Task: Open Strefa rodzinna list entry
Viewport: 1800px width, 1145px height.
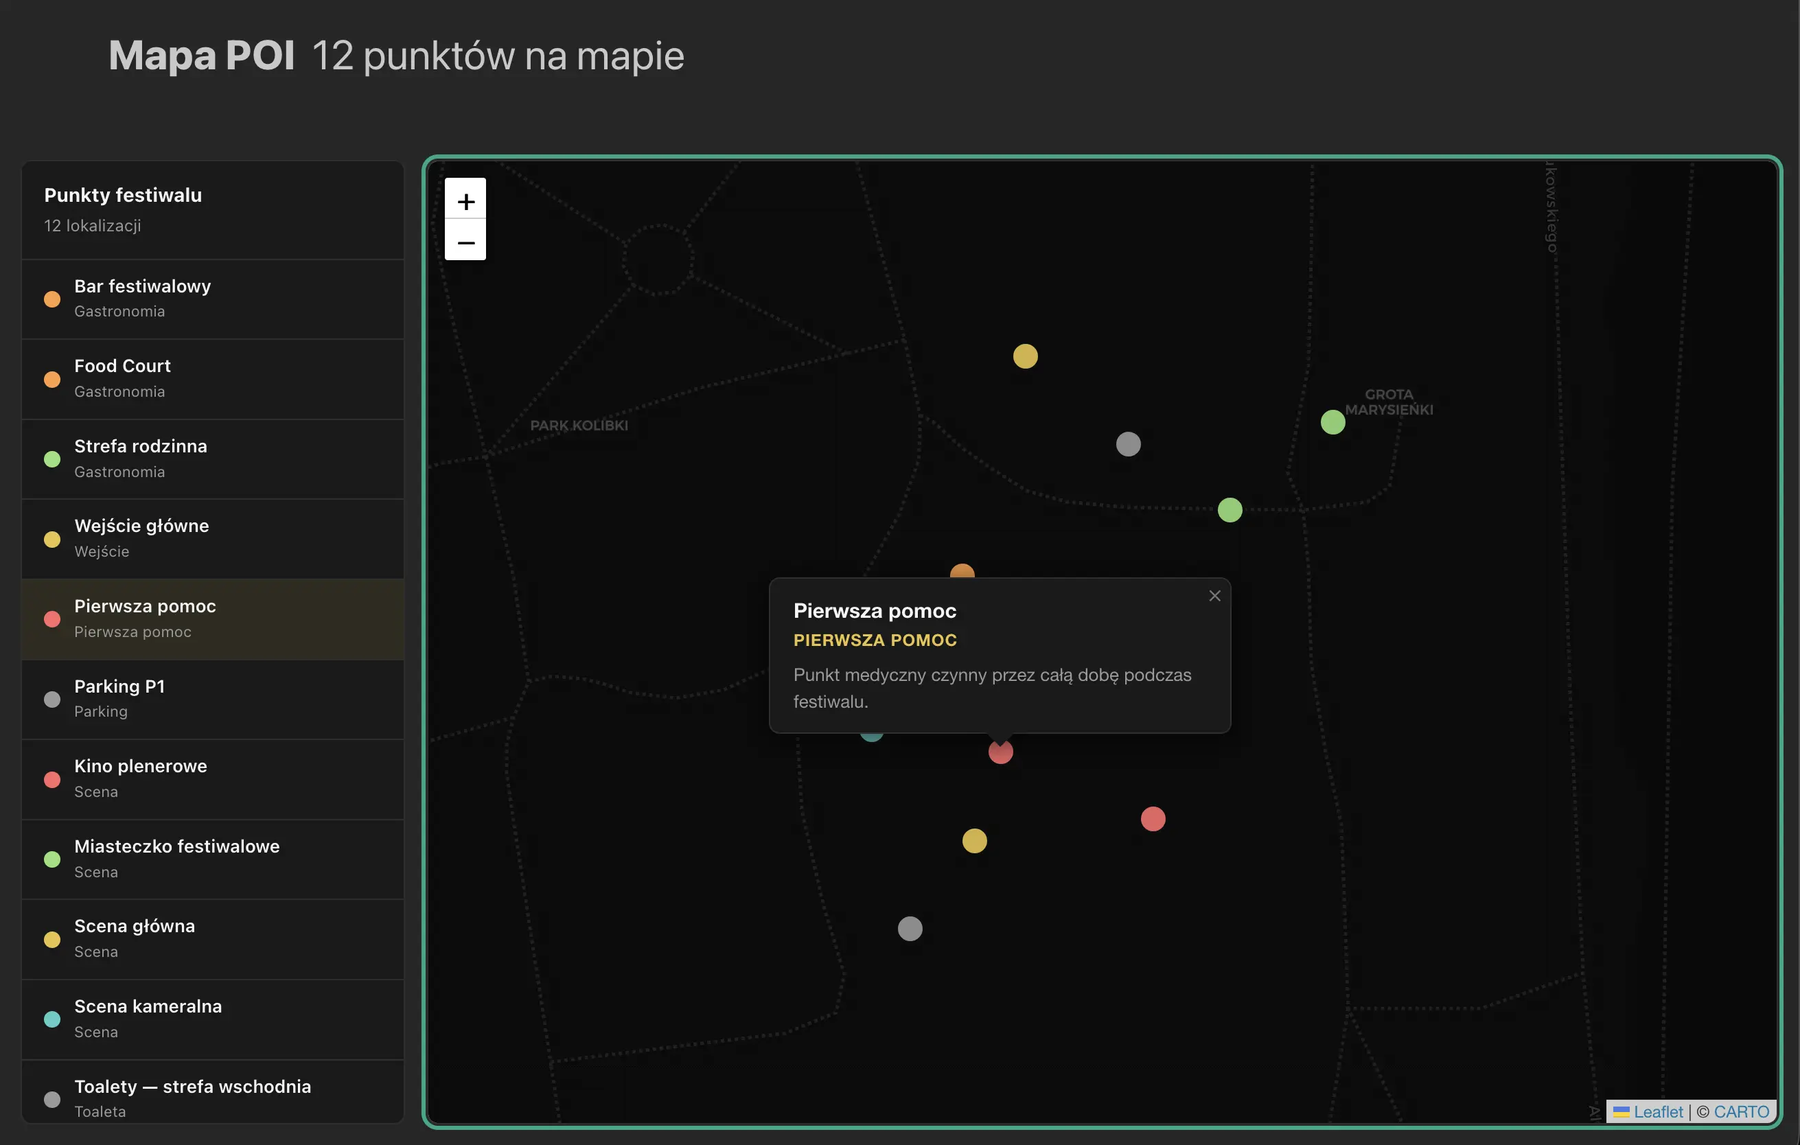Action: pyautogui.click(x=213, y=459)
